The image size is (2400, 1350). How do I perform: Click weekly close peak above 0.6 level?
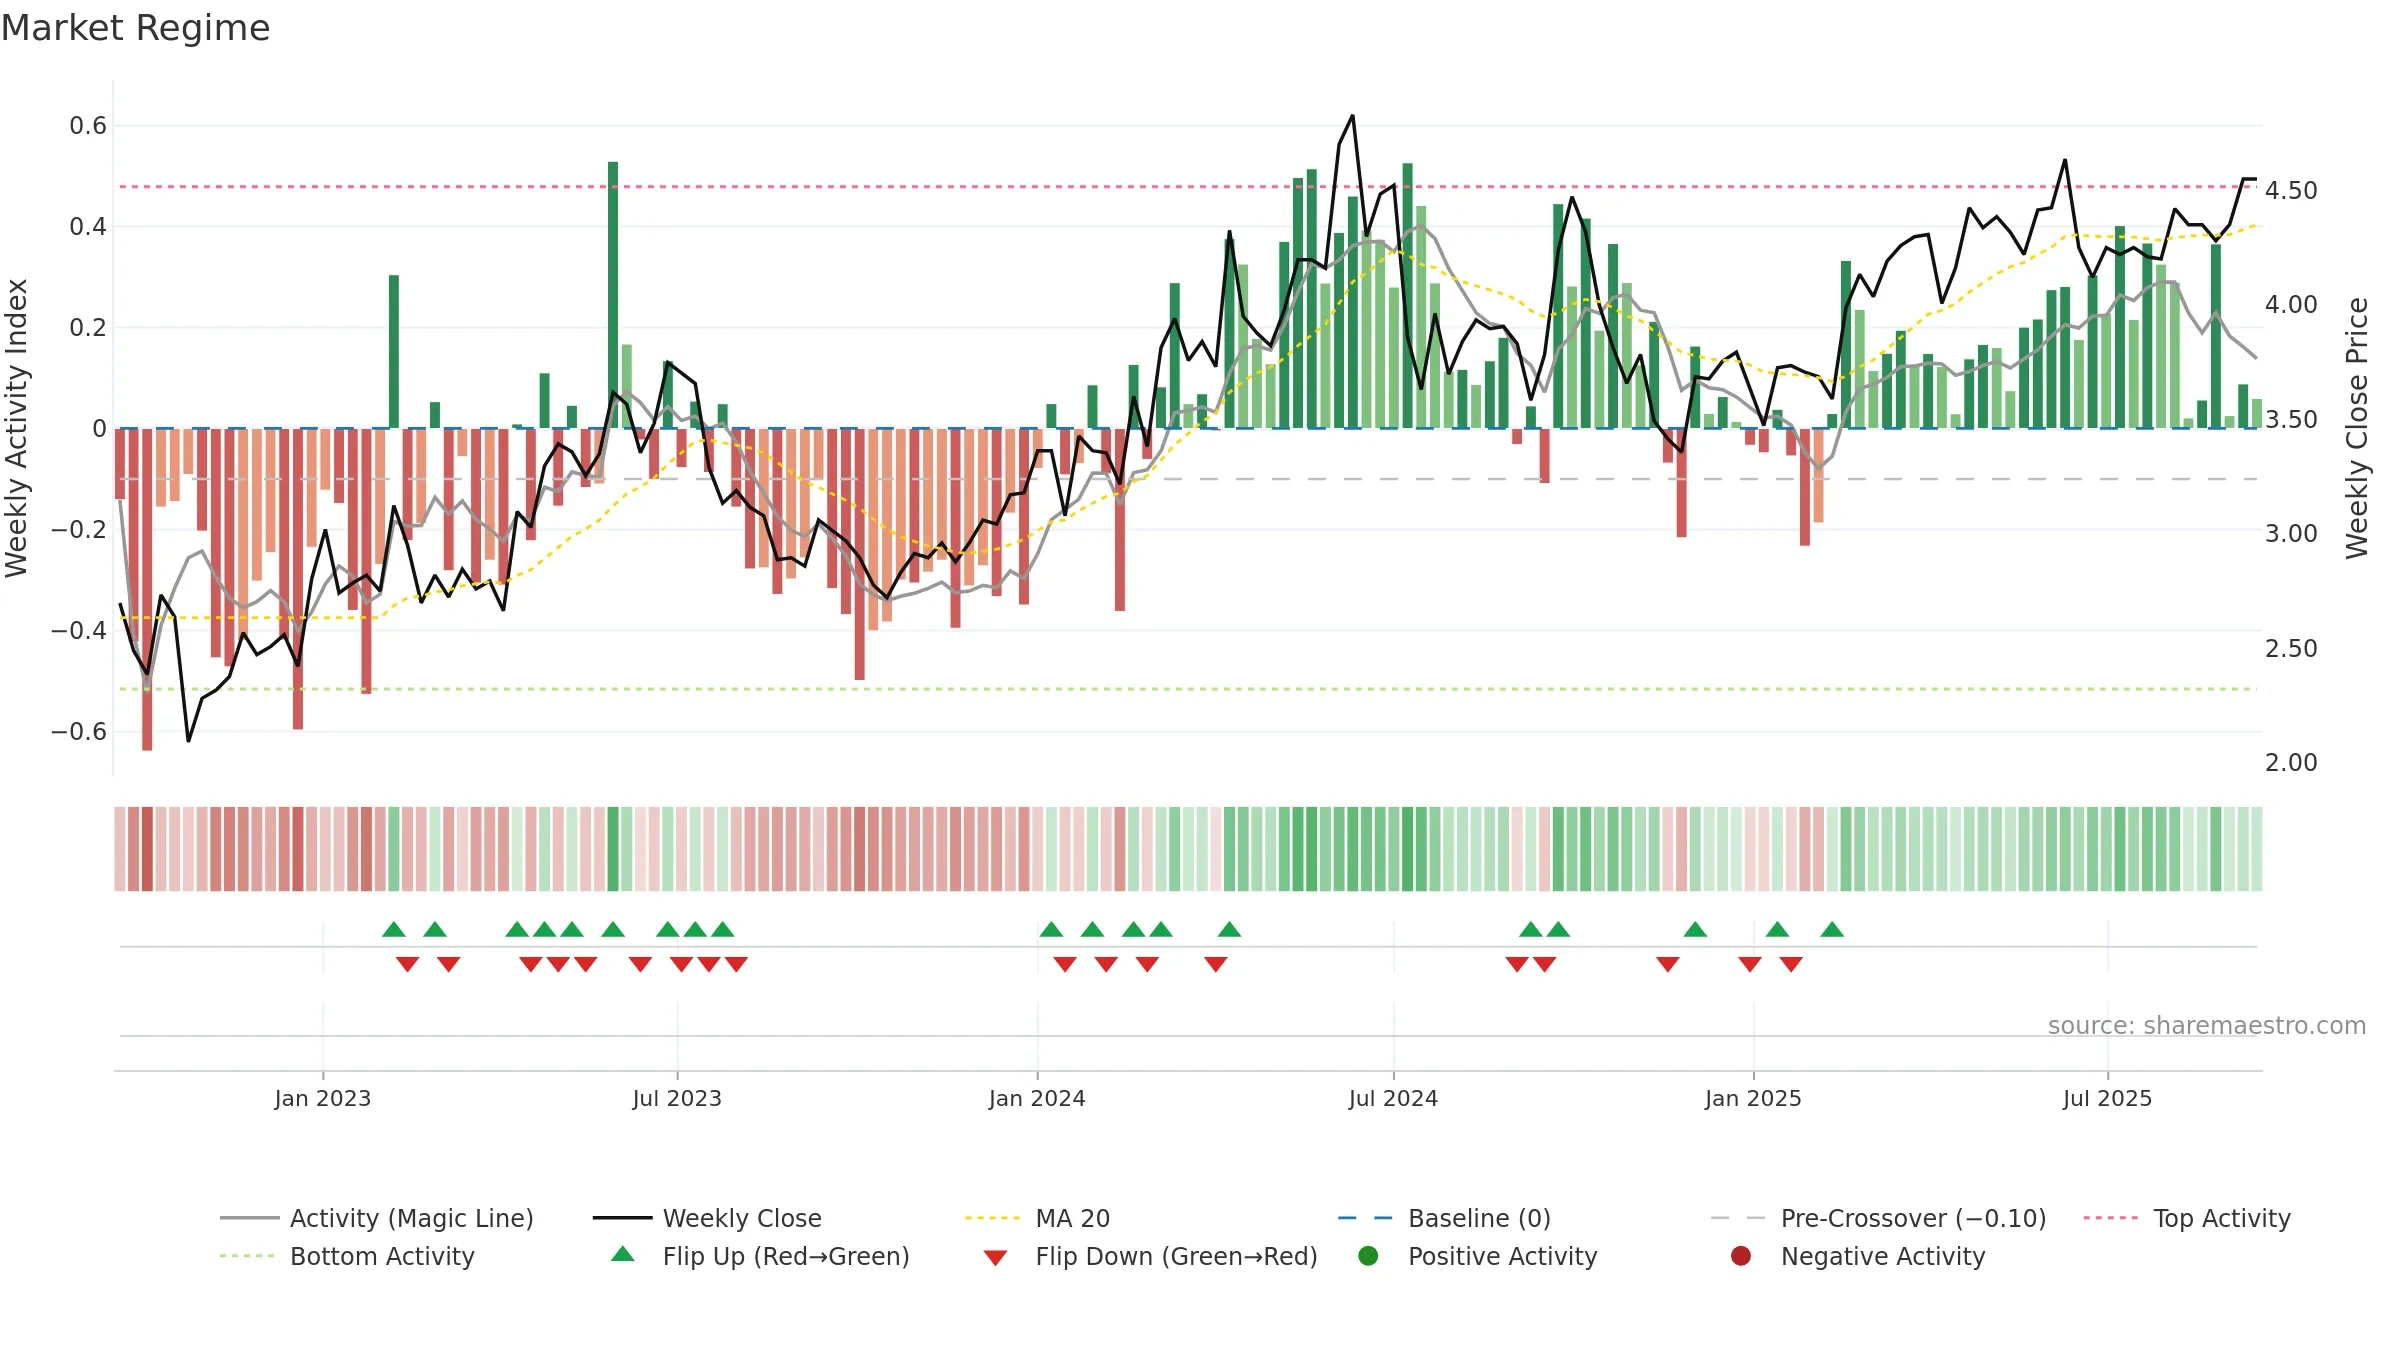point(1352,116)
